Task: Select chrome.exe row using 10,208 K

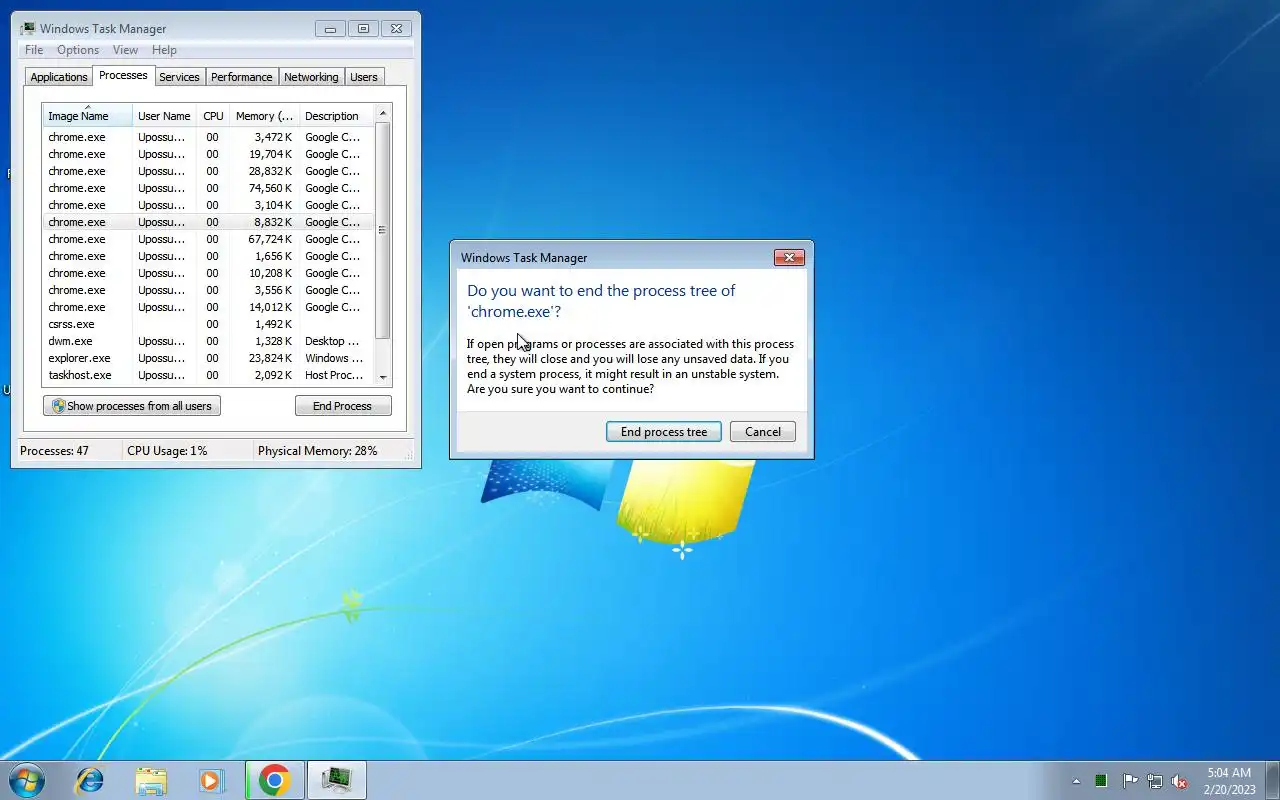Action: 208,273
